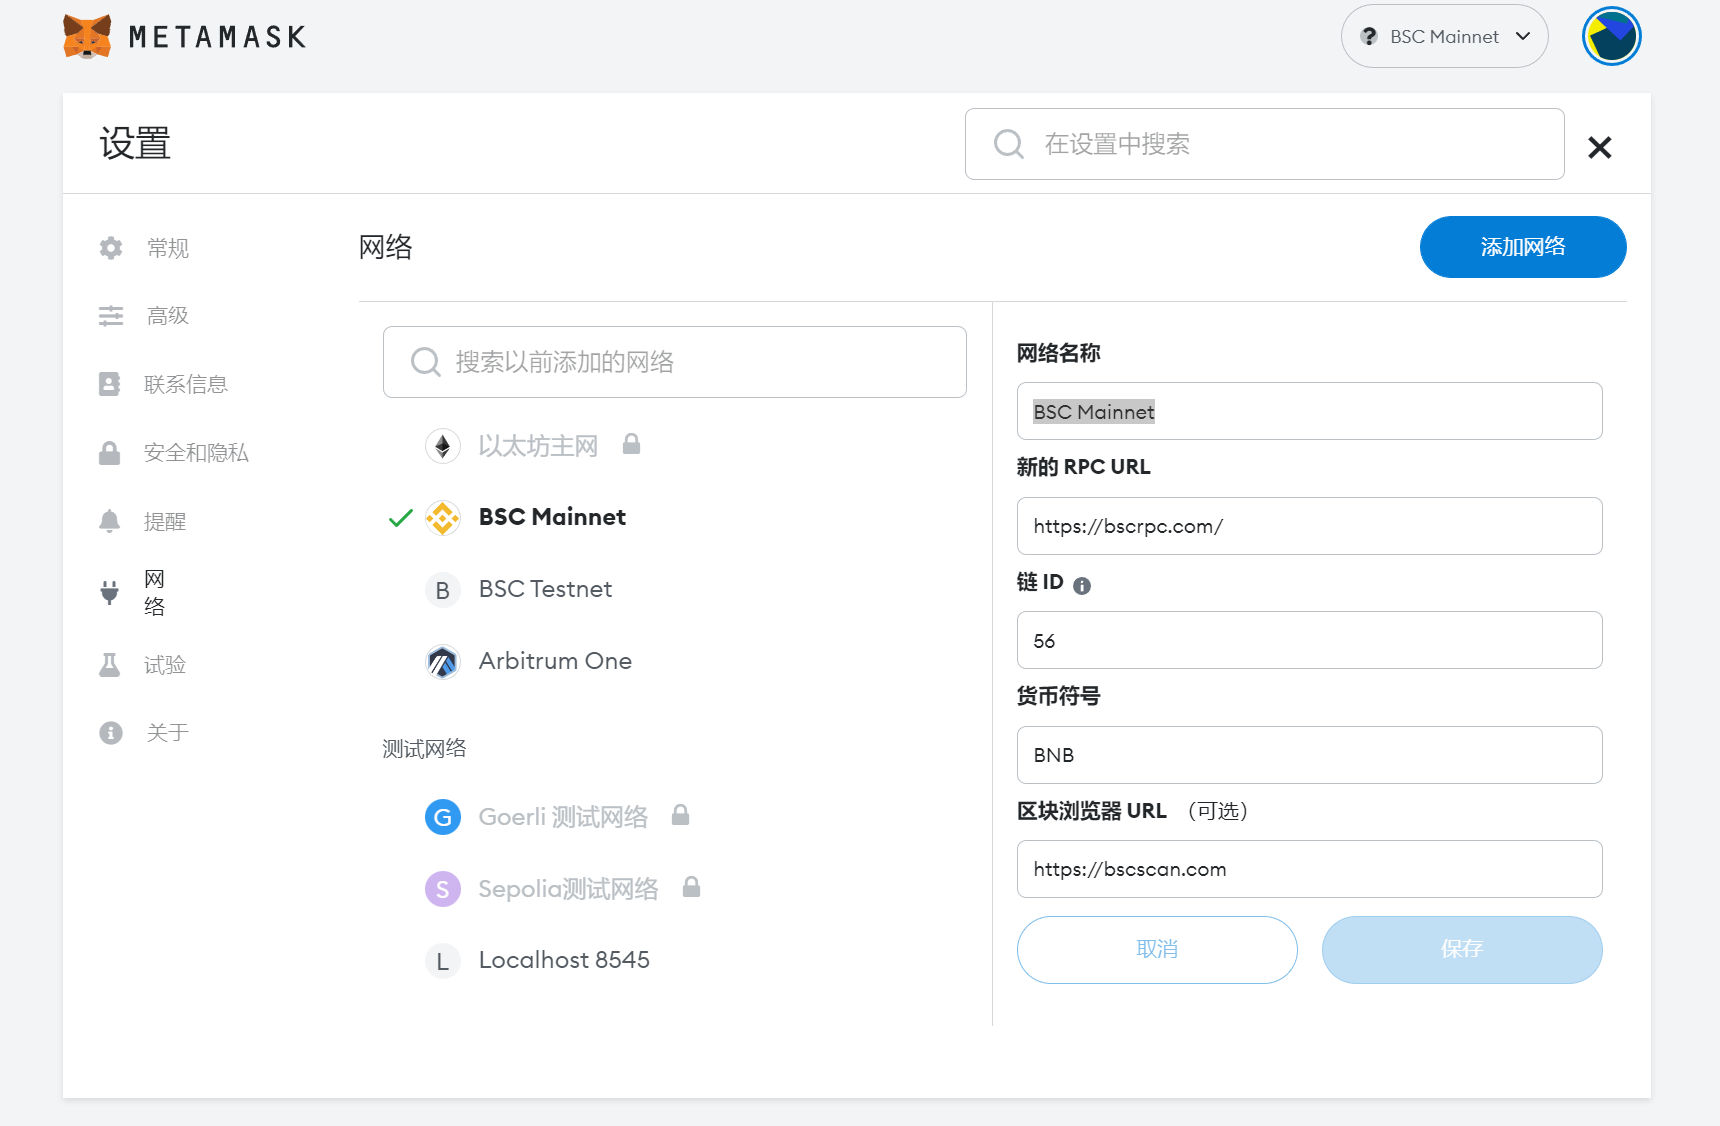Click the BNB logo icon in list
1720x1126 pixels.
pyautogui.click(x=443, y=518)
